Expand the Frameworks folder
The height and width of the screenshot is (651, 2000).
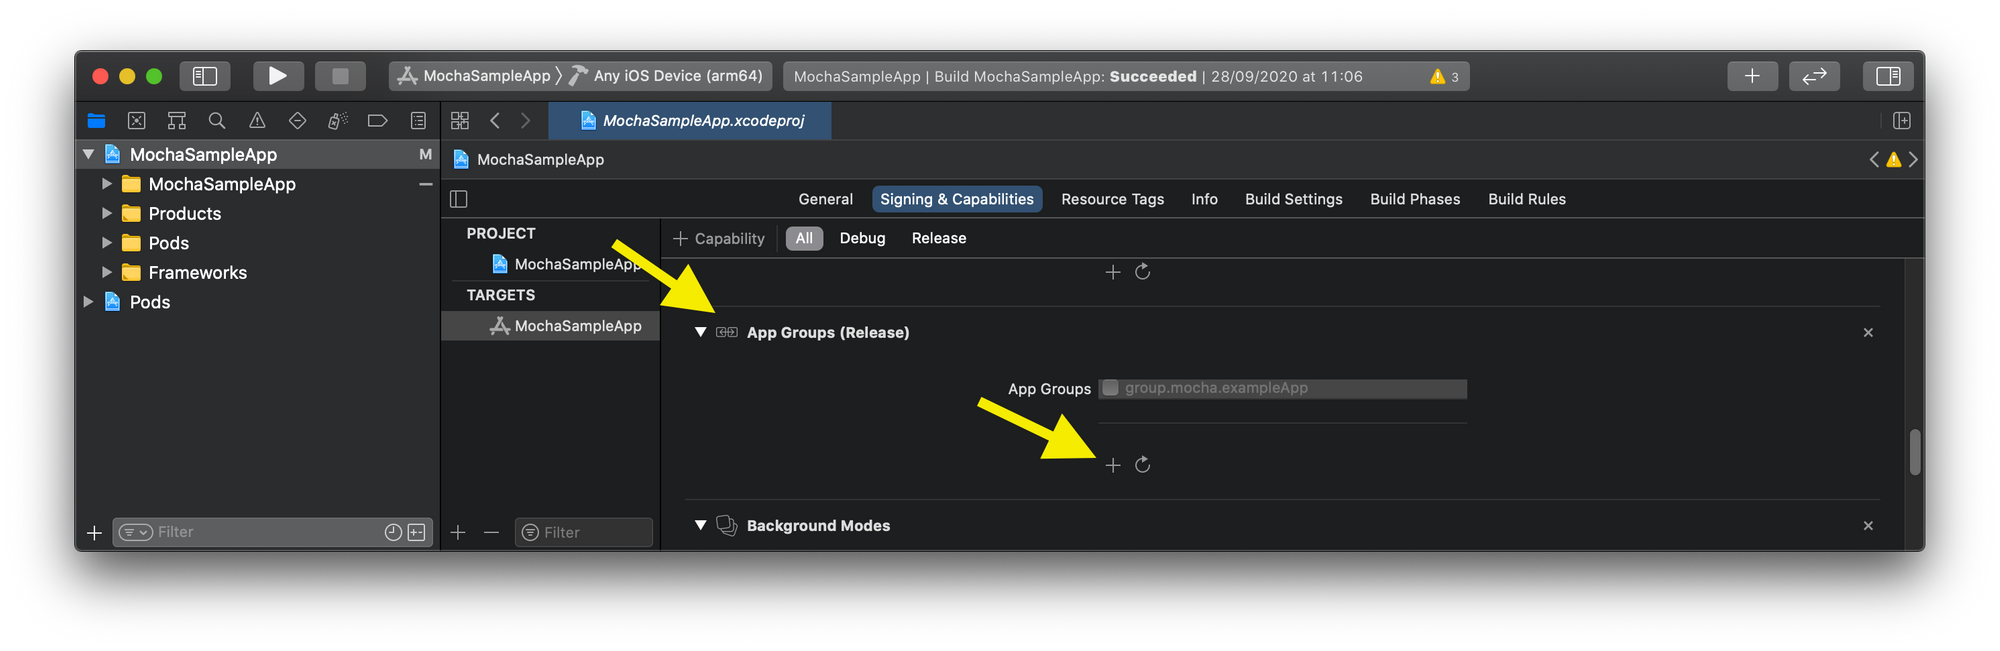point(106,272)
